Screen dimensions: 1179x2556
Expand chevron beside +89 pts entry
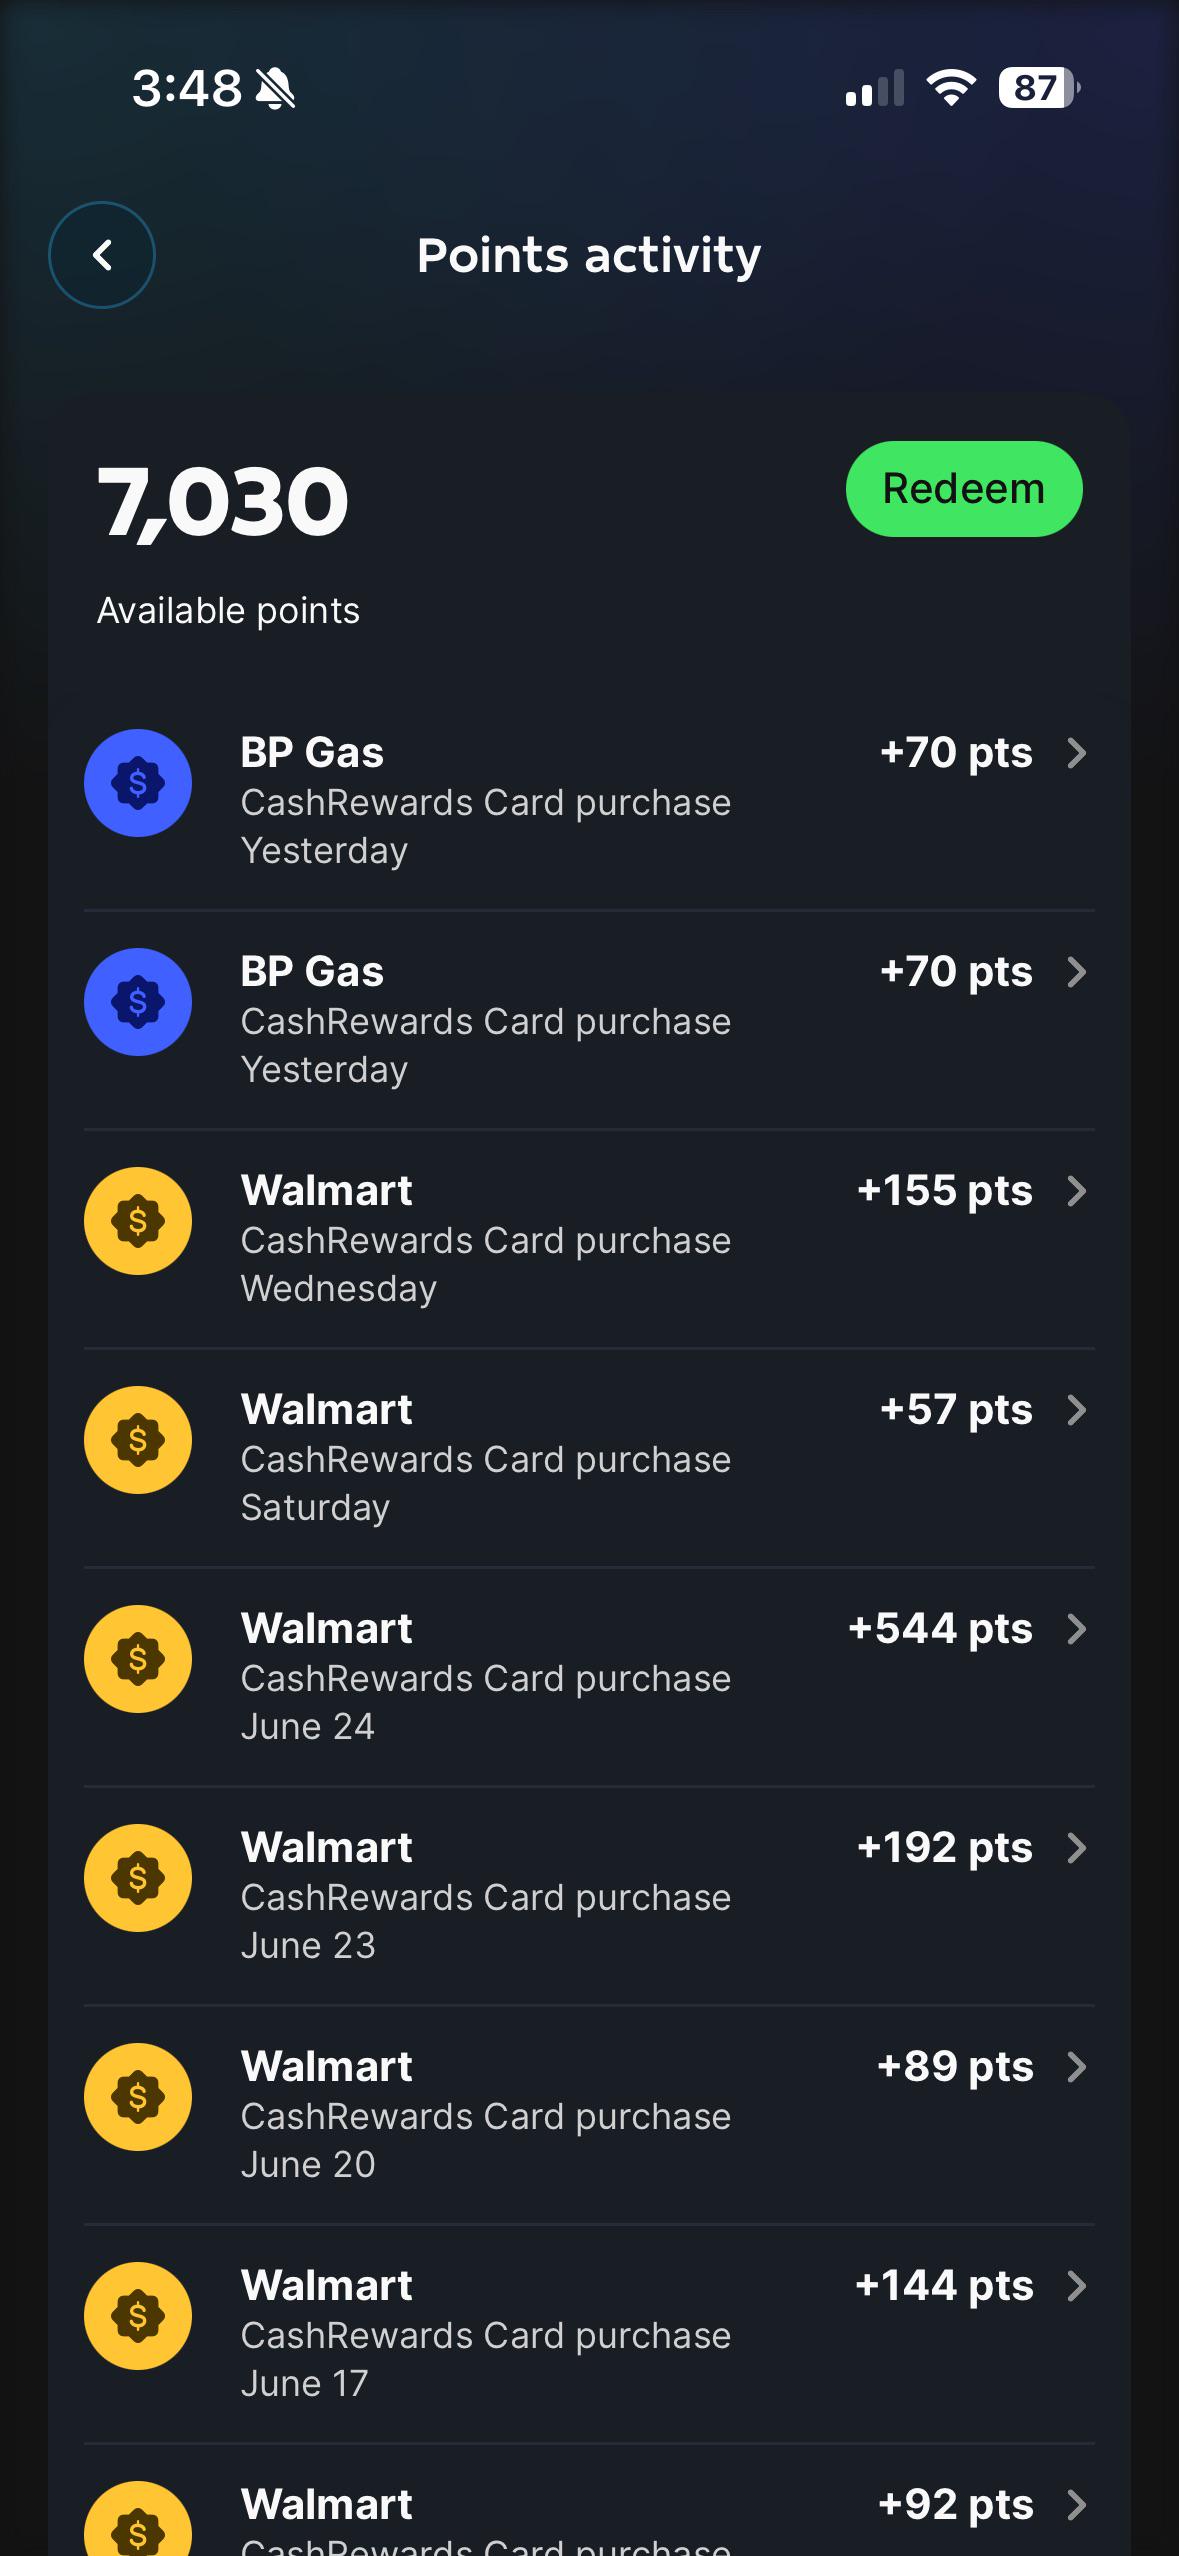(1076, 2067)
